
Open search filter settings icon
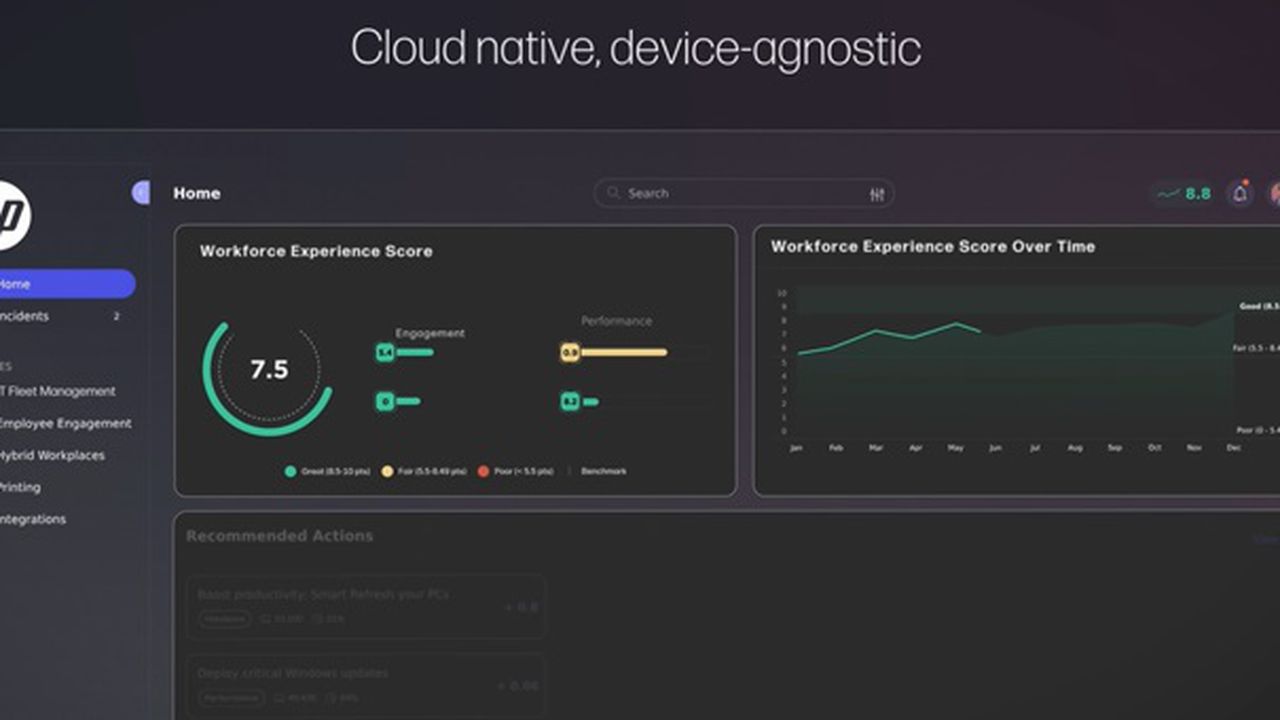(x=877, y=194)
